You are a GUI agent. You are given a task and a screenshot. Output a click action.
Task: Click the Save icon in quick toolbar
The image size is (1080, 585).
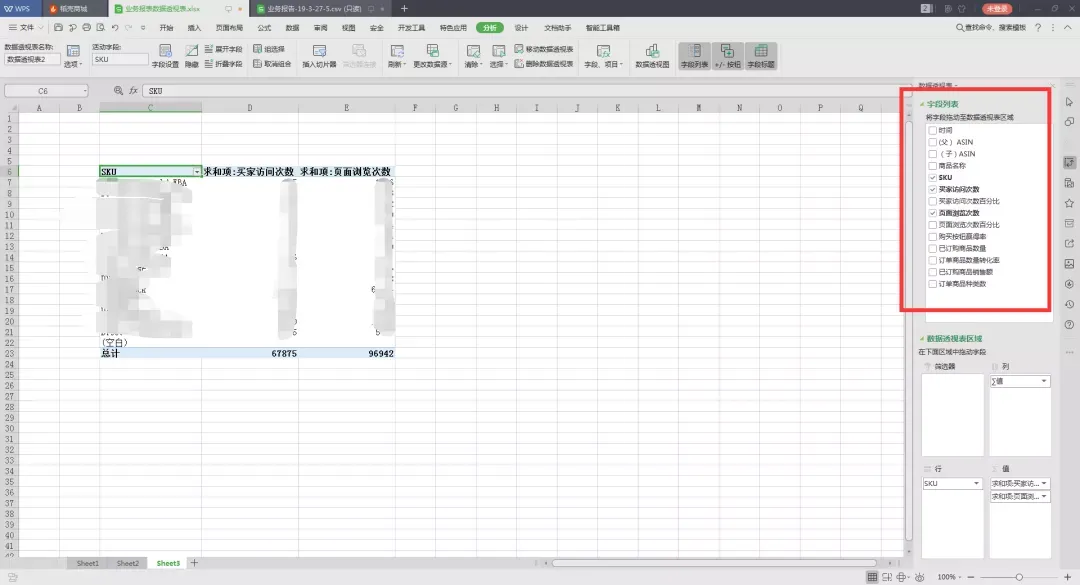point(59,28)
